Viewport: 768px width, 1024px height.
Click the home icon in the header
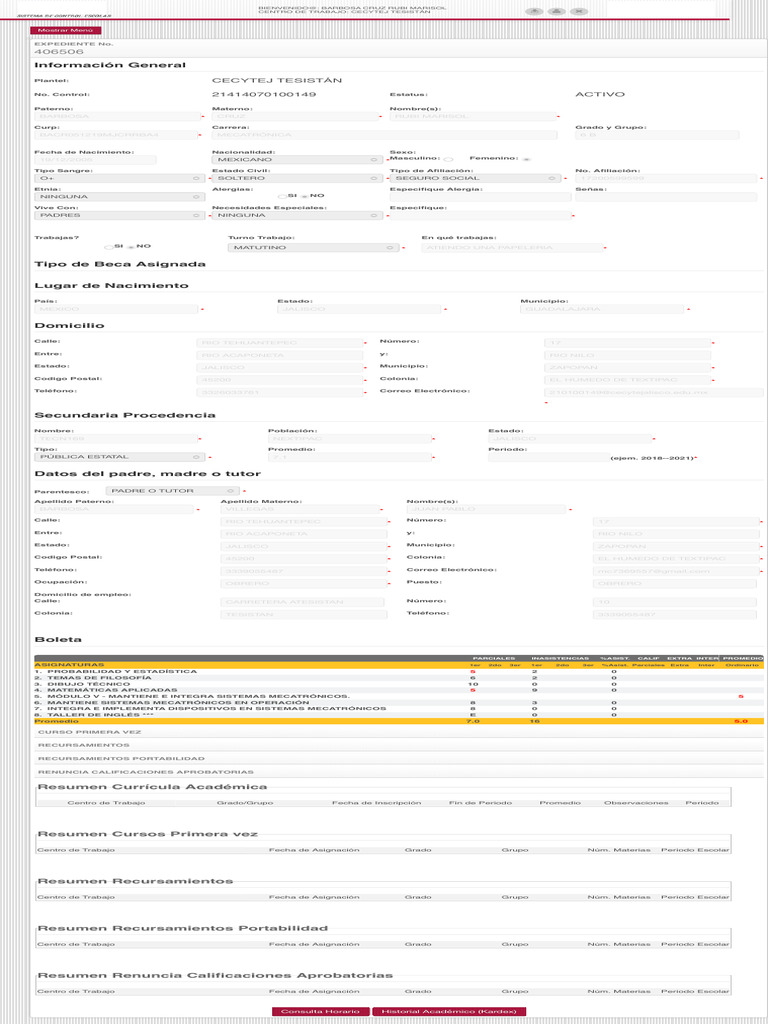(x=534, y=12)
